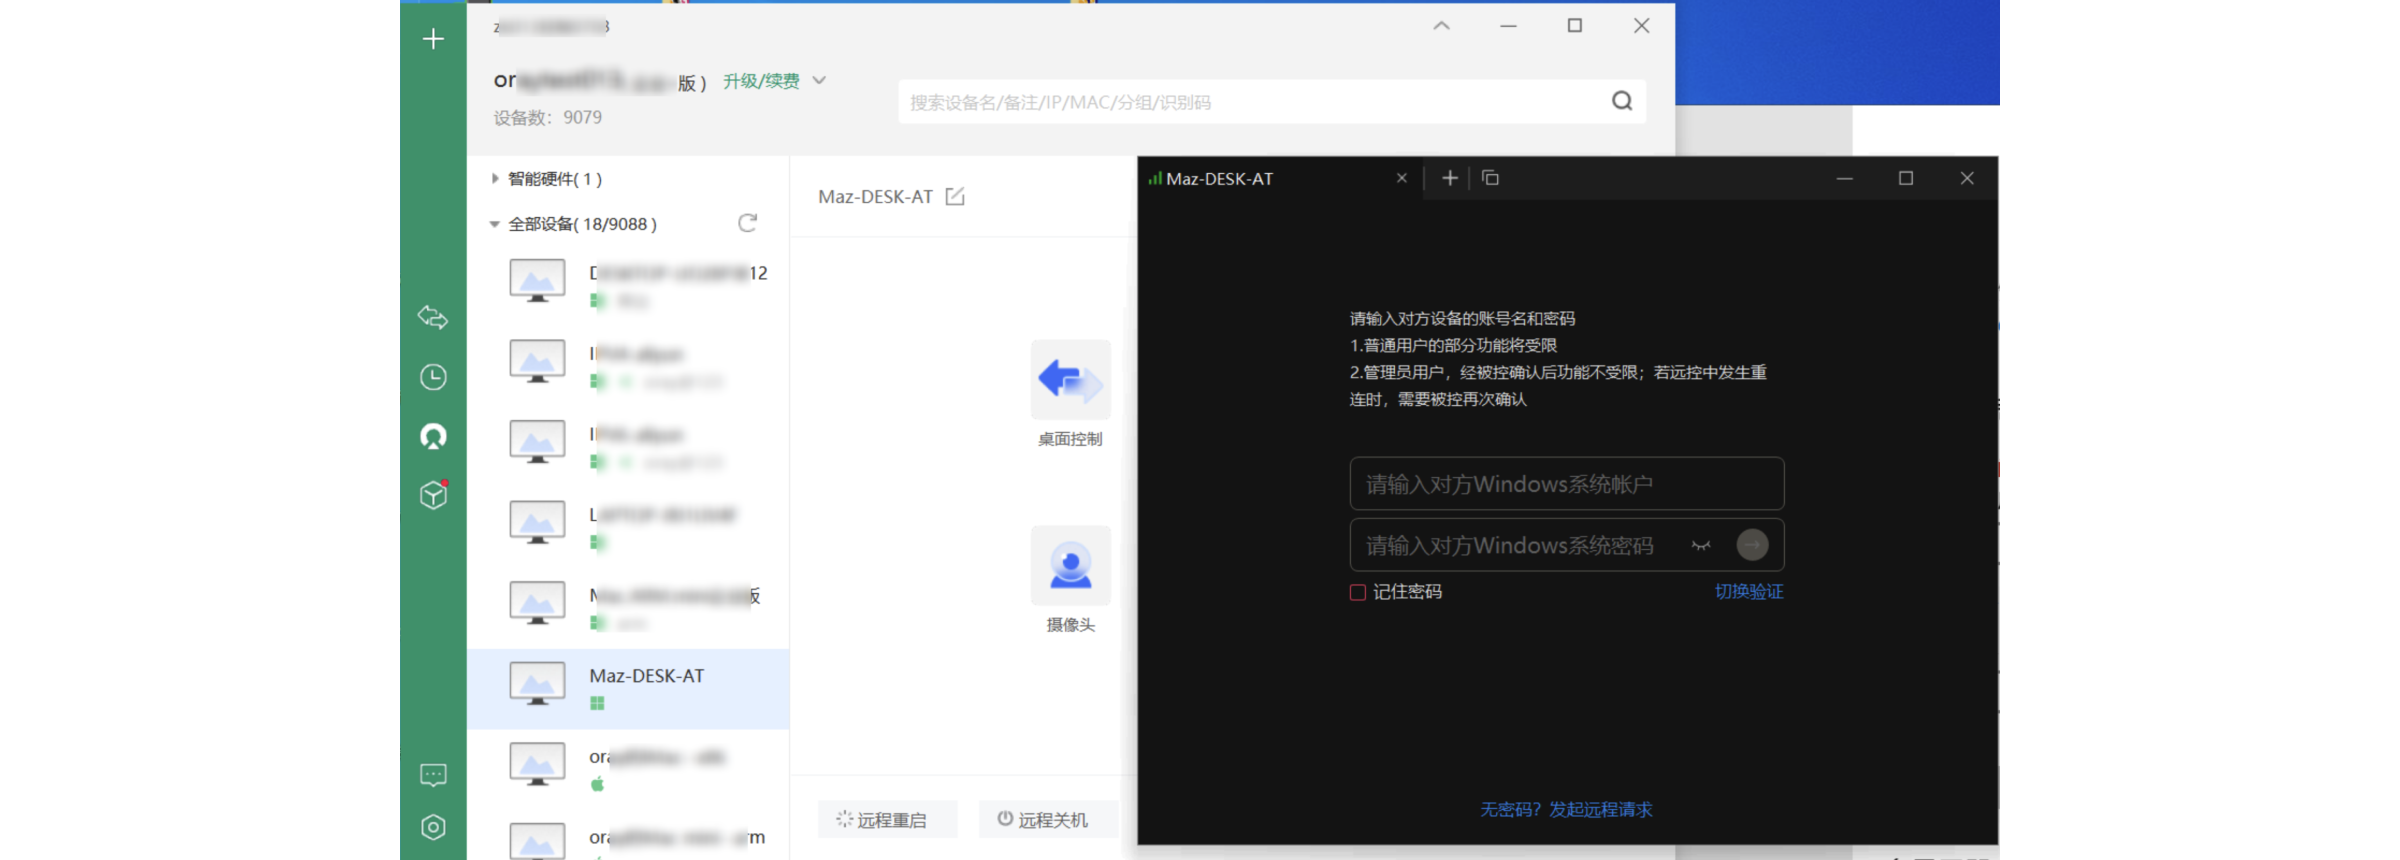Viewport: 2400px width, 860px height.
Task: Click the plus icon in green sidebar
Action: [433, 39]
